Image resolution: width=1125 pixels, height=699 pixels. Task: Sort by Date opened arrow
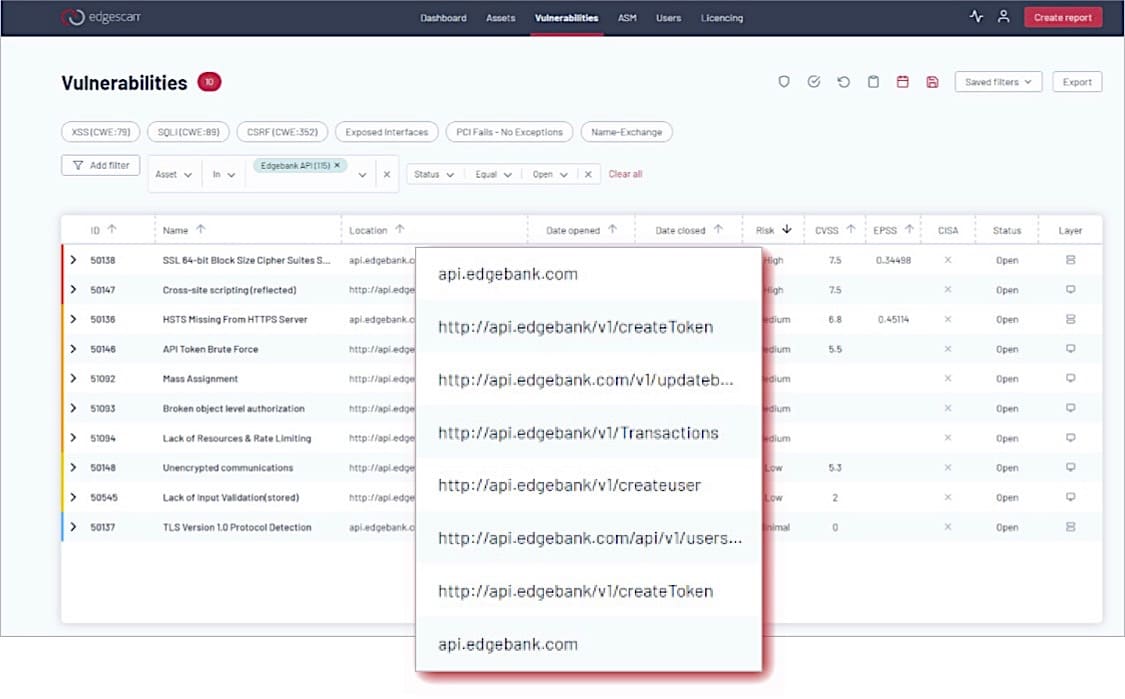(612, 230)
